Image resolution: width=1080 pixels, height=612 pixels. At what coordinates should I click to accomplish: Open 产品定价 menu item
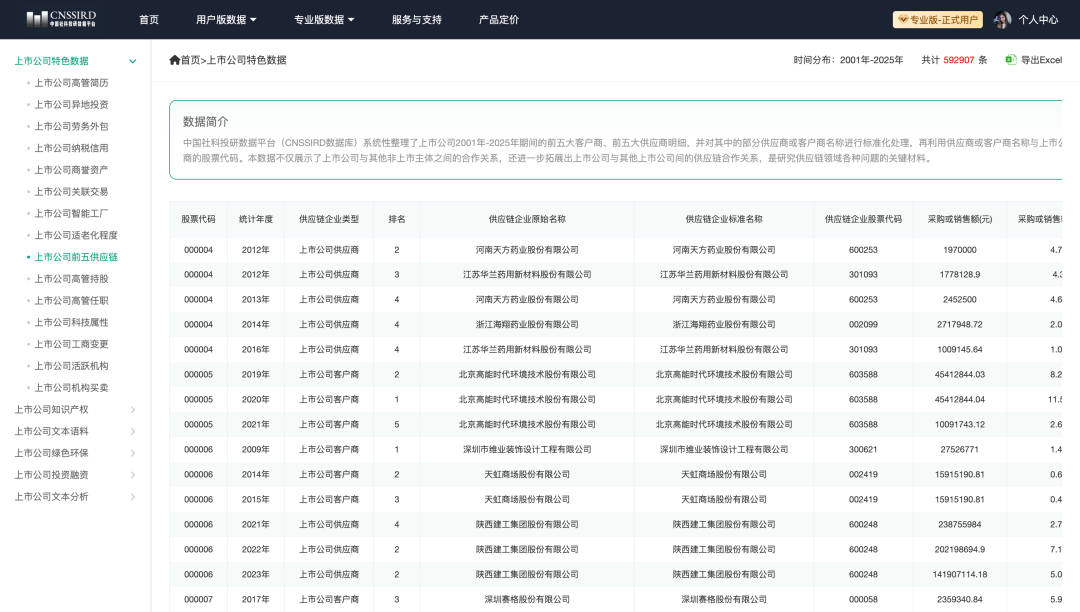[499, 19]
